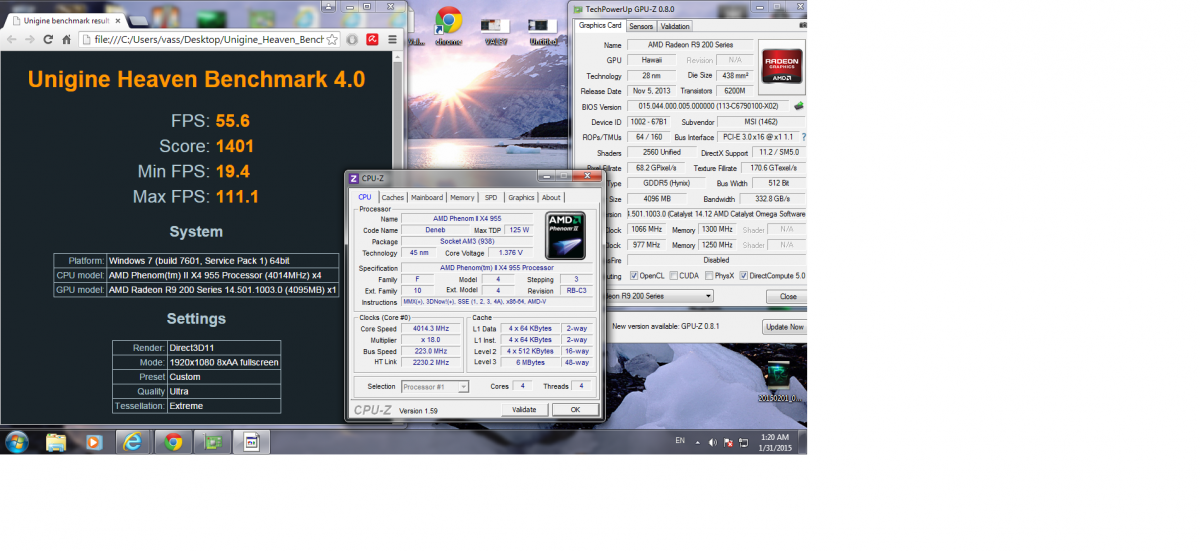Click the Chrome forward arrow
The image size is (1200, 551).
[31, 39]
